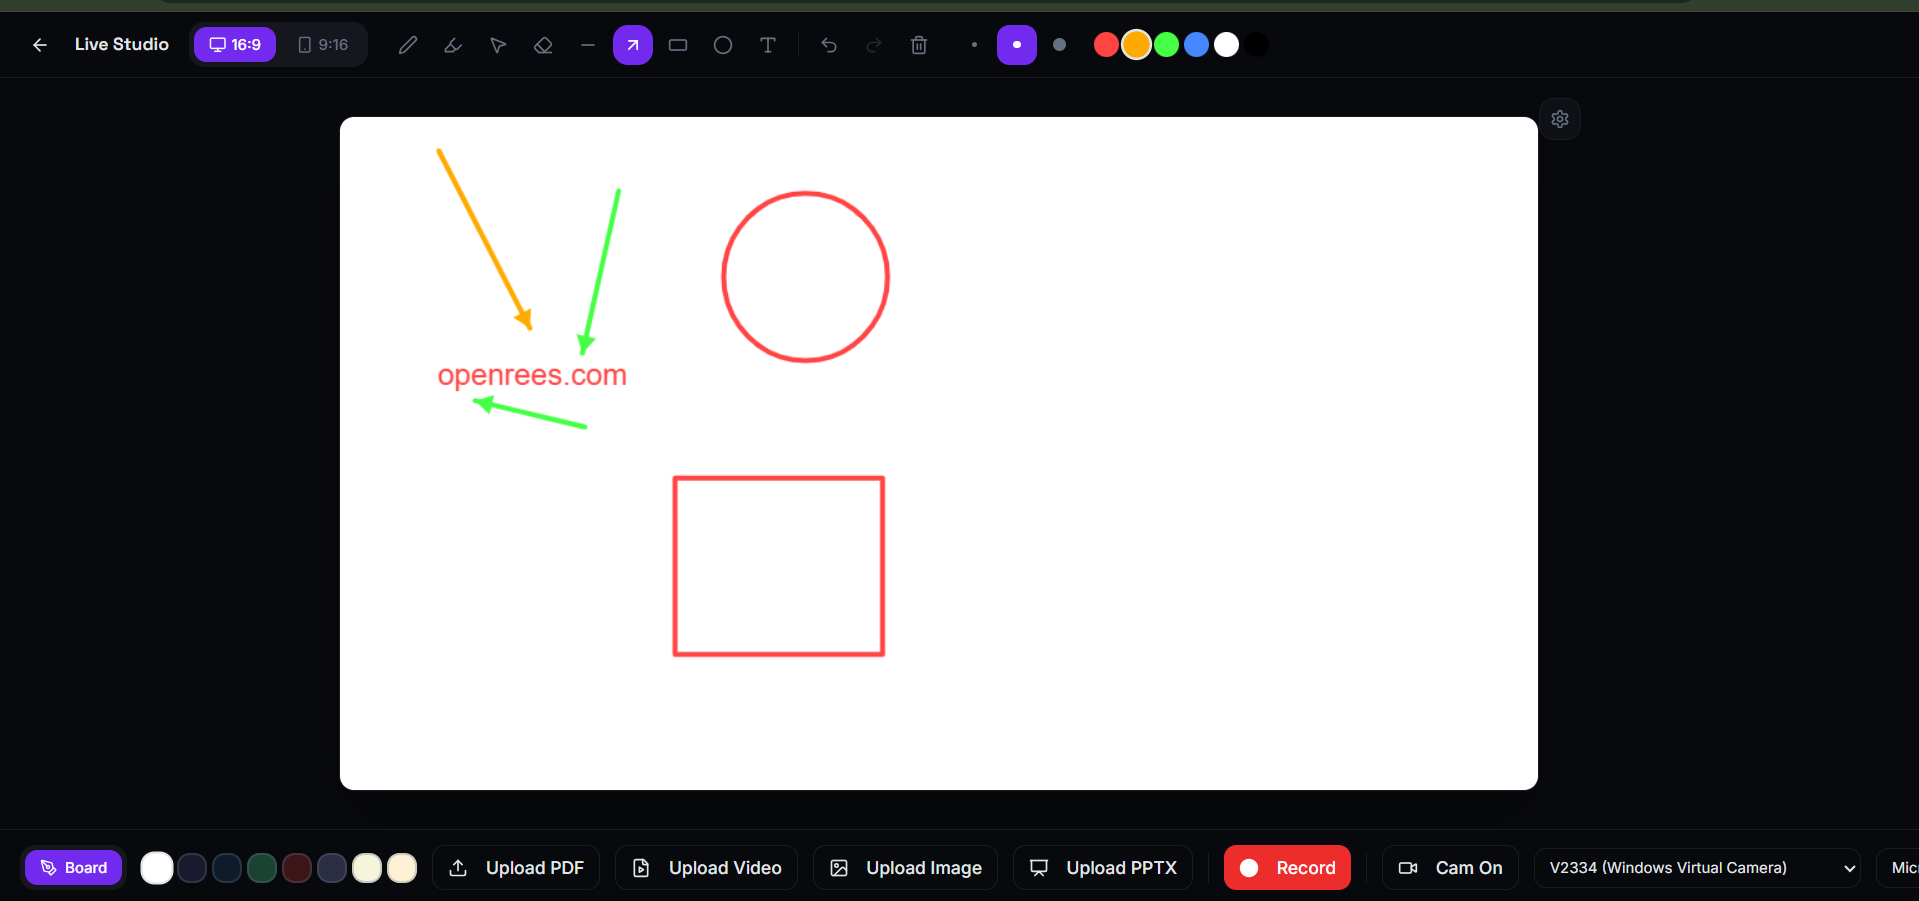Viewport: 1919px width, 901px height.
Task: Set board background to slate gray
Action: click(x=332, y=868)
